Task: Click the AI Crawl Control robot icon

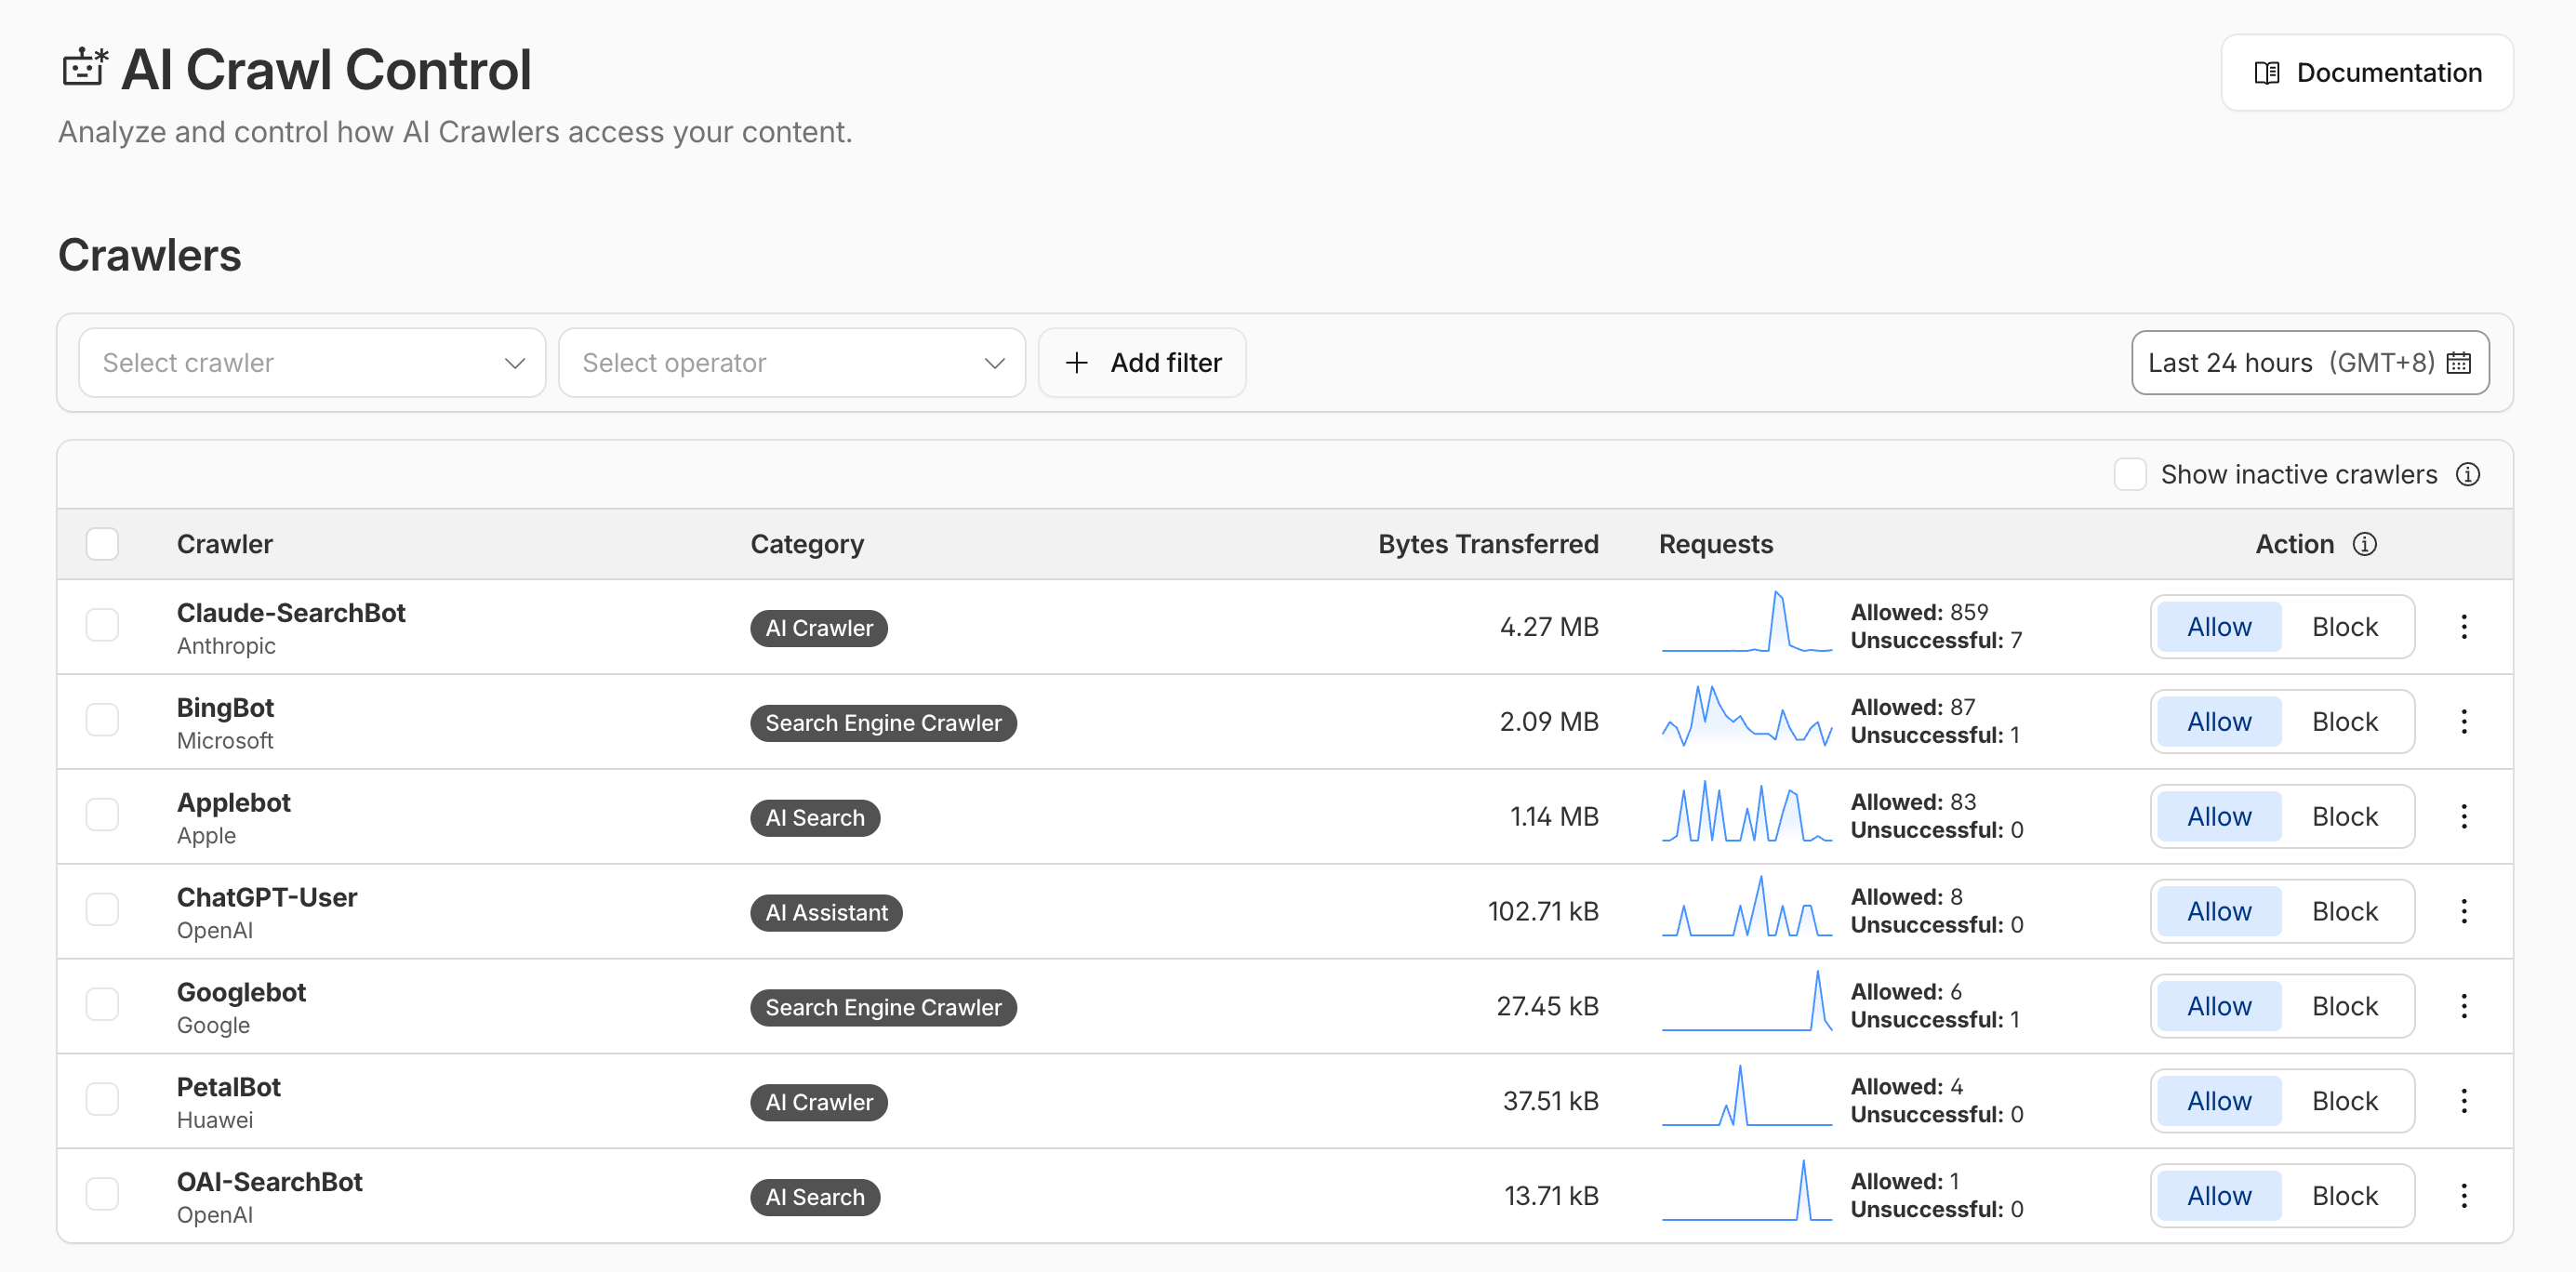Action: click(85, 68)
